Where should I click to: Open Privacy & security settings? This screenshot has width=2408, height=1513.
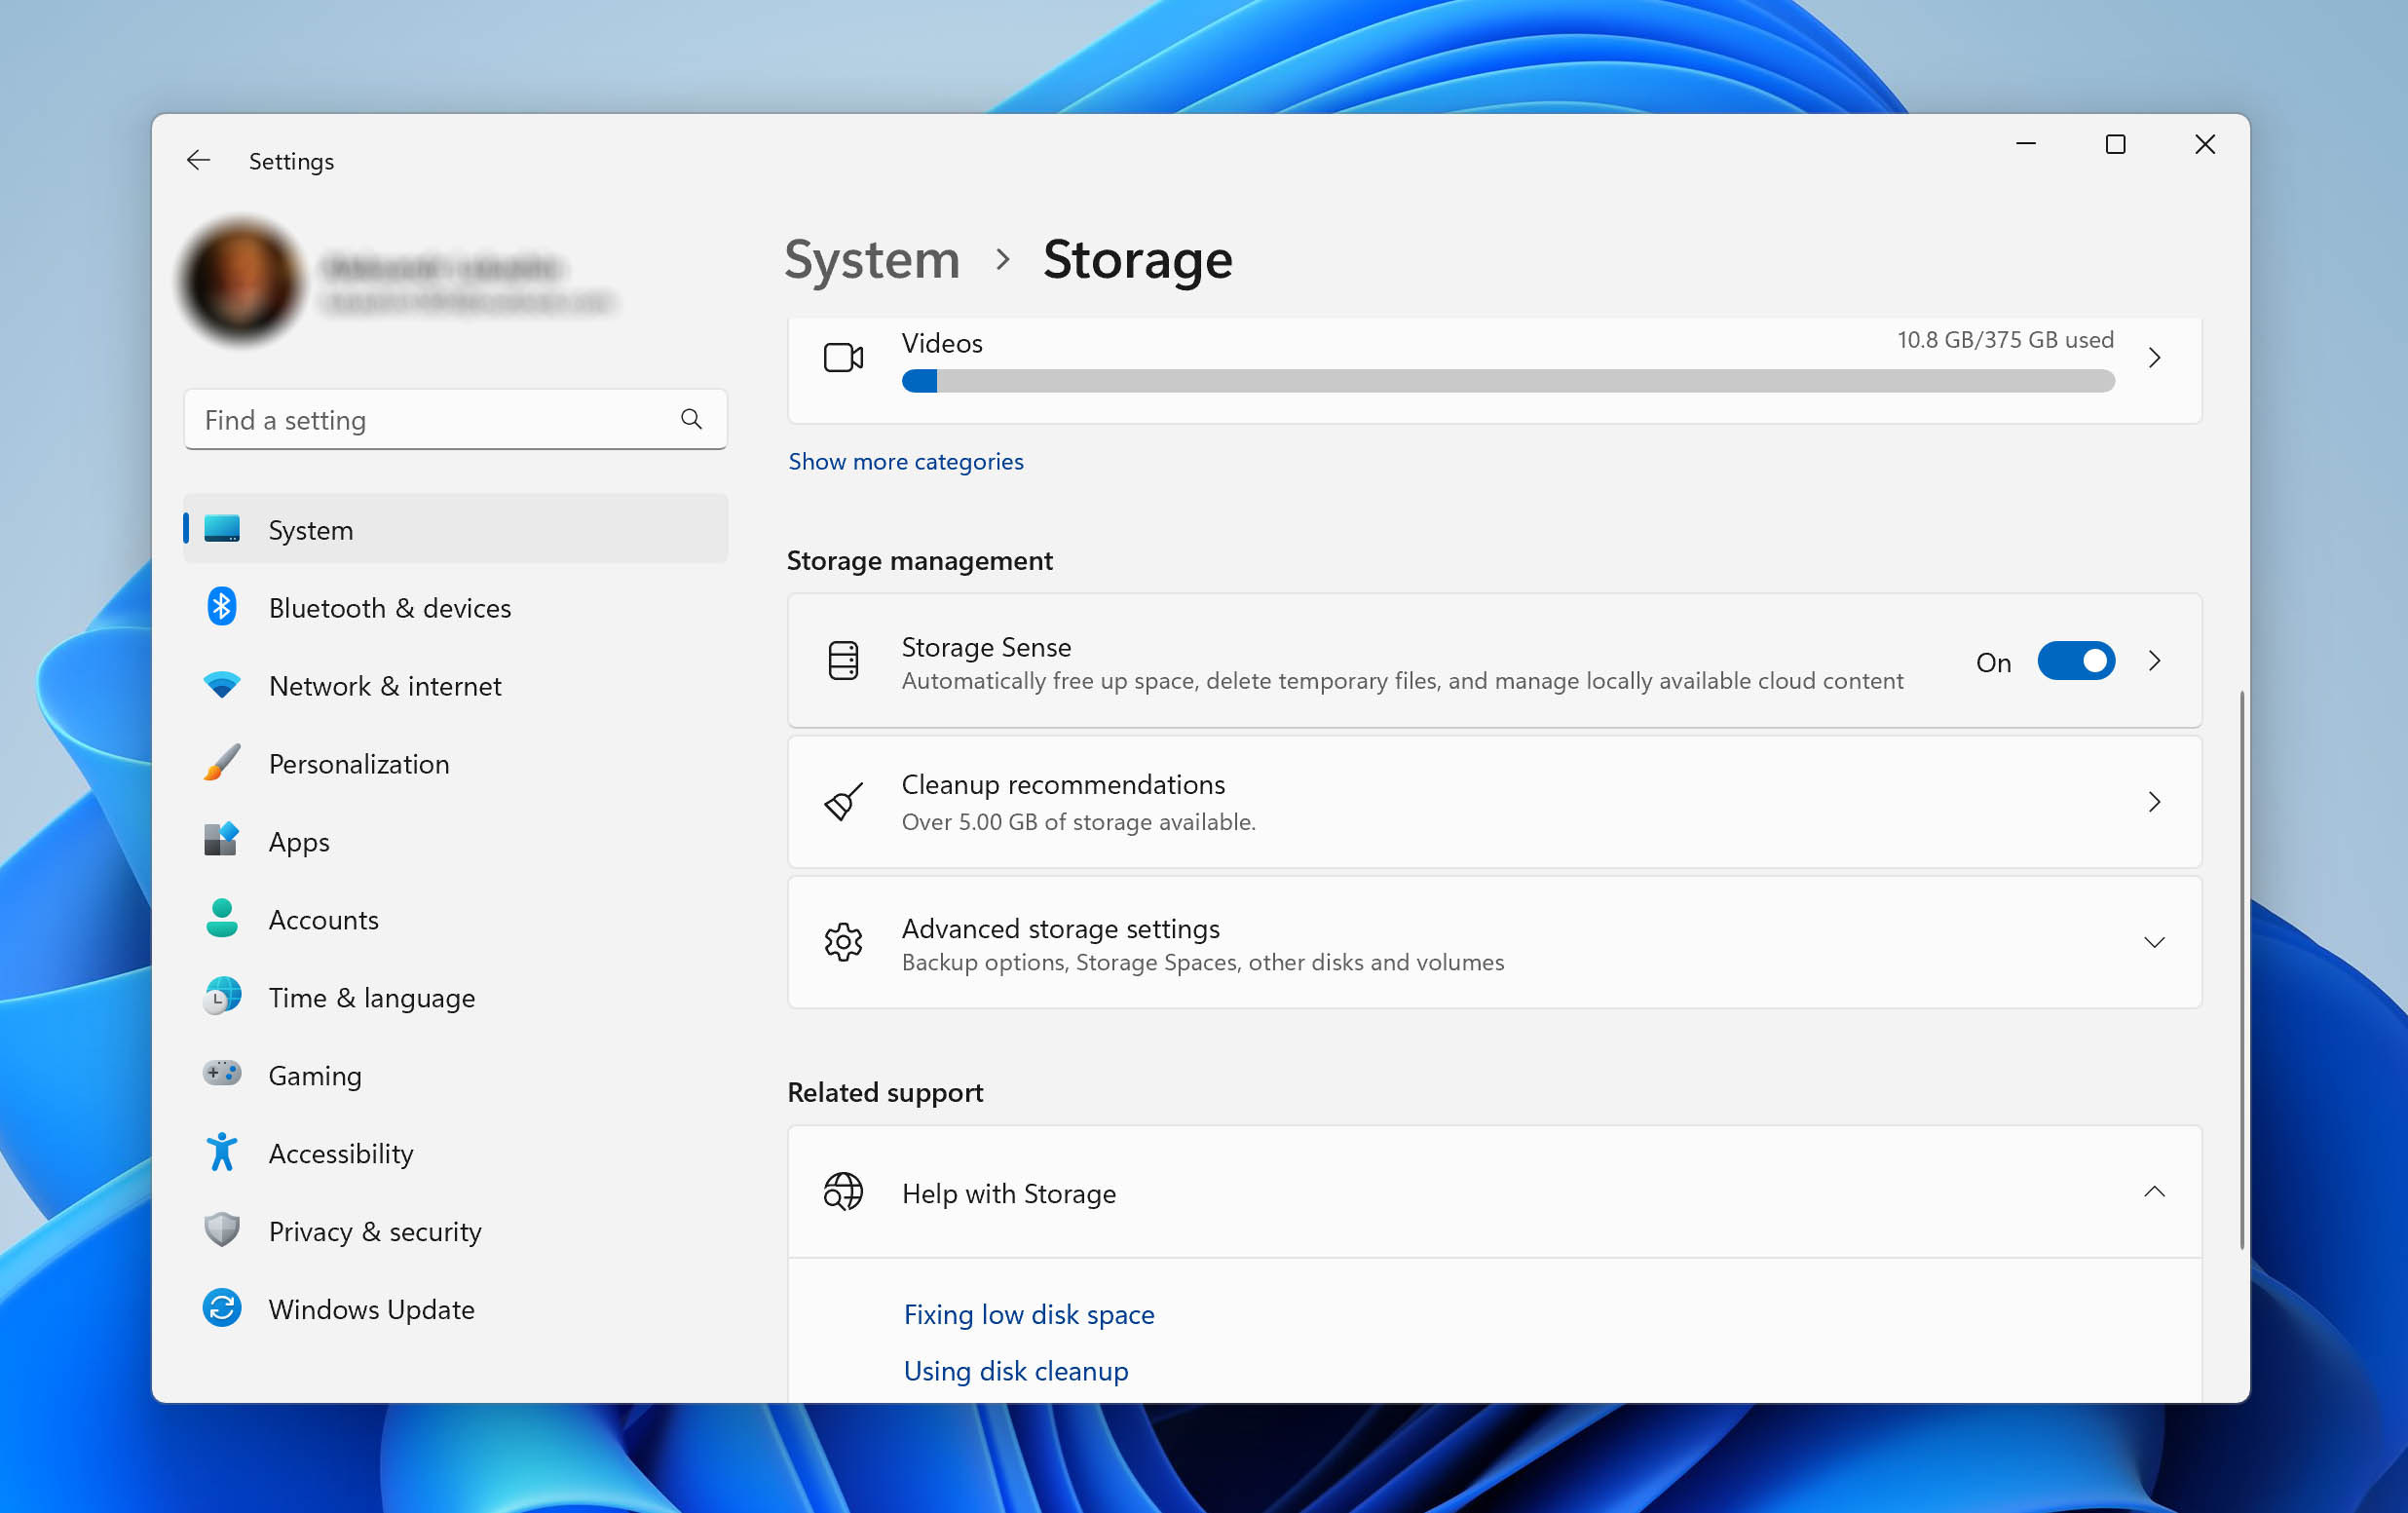456,1231
